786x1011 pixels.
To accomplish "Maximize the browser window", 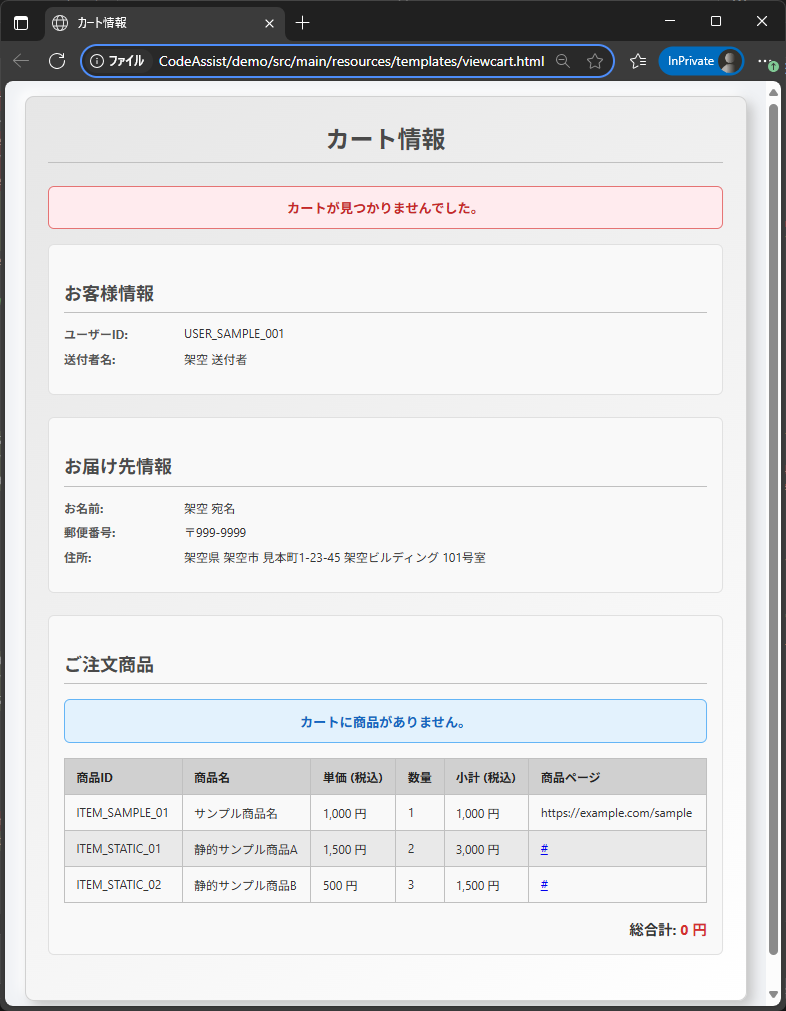I will (716, 21).
